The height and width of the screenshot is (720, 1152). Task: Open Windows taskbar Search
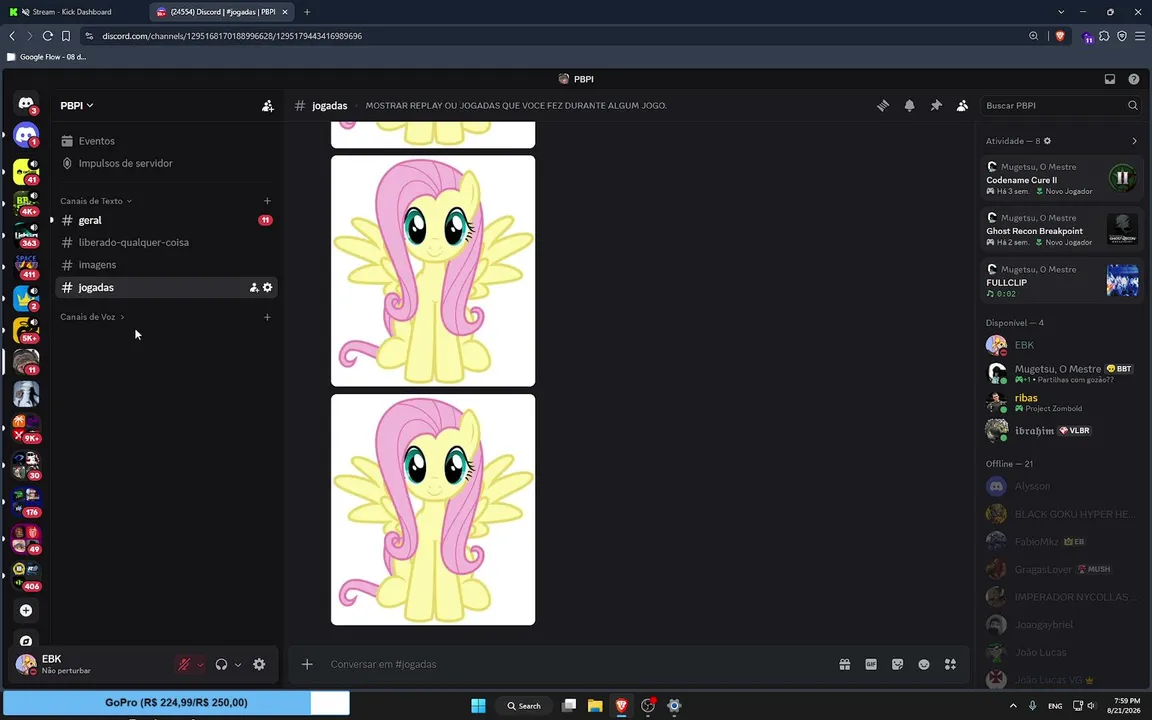[524, 706]
